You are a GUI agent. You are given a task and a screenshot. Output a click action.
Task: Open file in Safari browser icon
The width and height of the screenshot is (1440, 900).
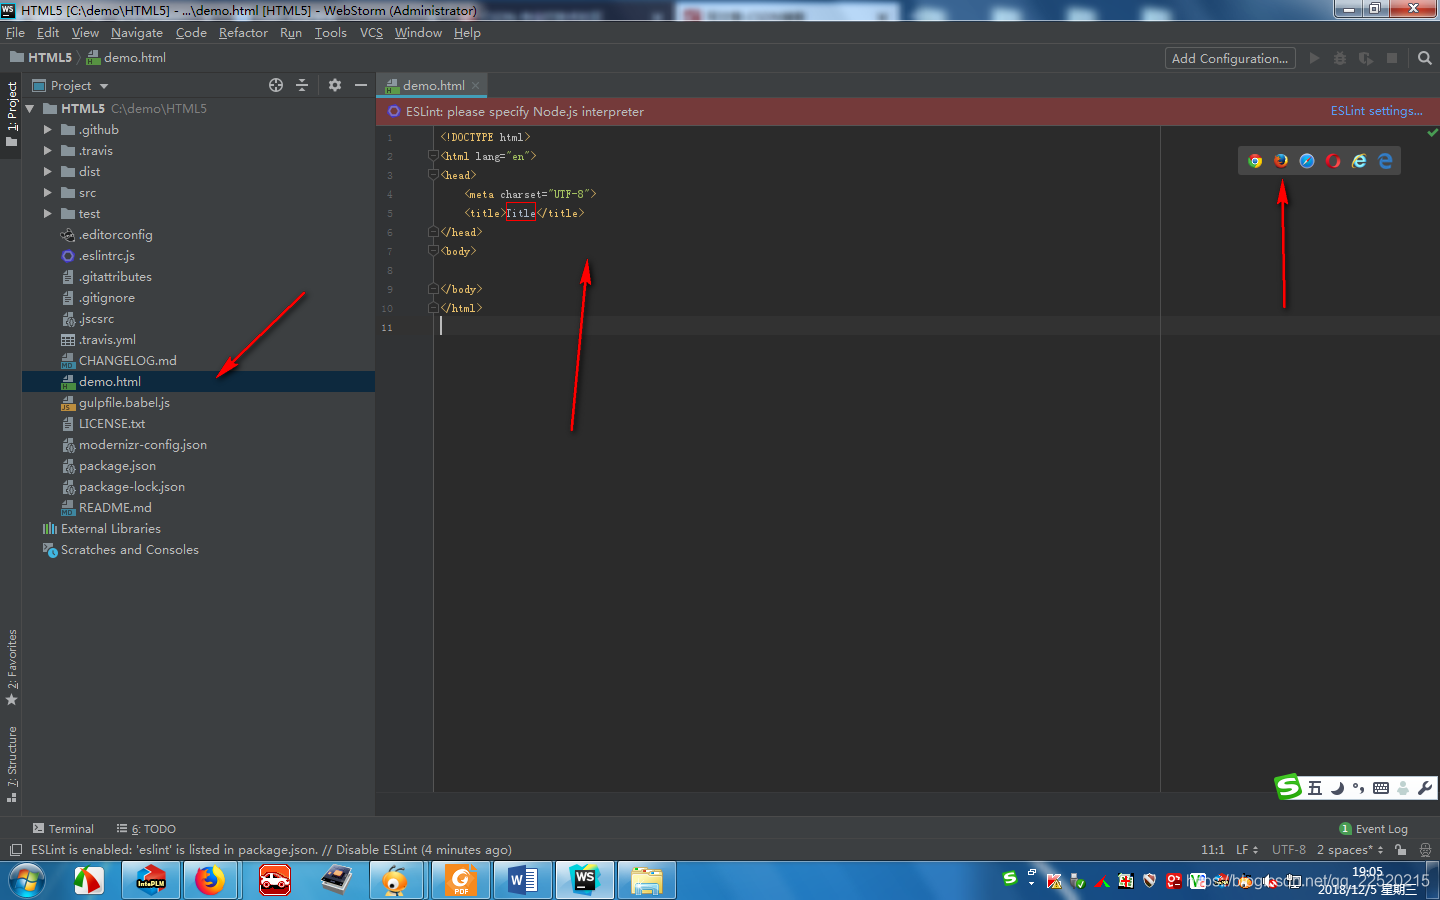pyautogui.click(x=1307, y=161)
